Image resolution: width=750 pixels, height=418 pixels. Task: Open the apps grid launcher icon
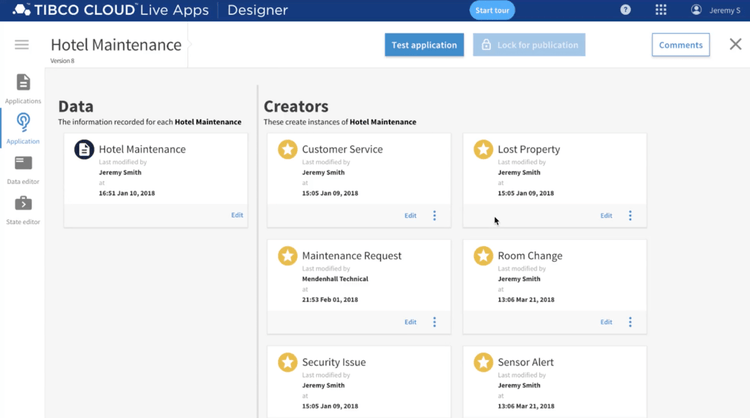pos(661,10)
